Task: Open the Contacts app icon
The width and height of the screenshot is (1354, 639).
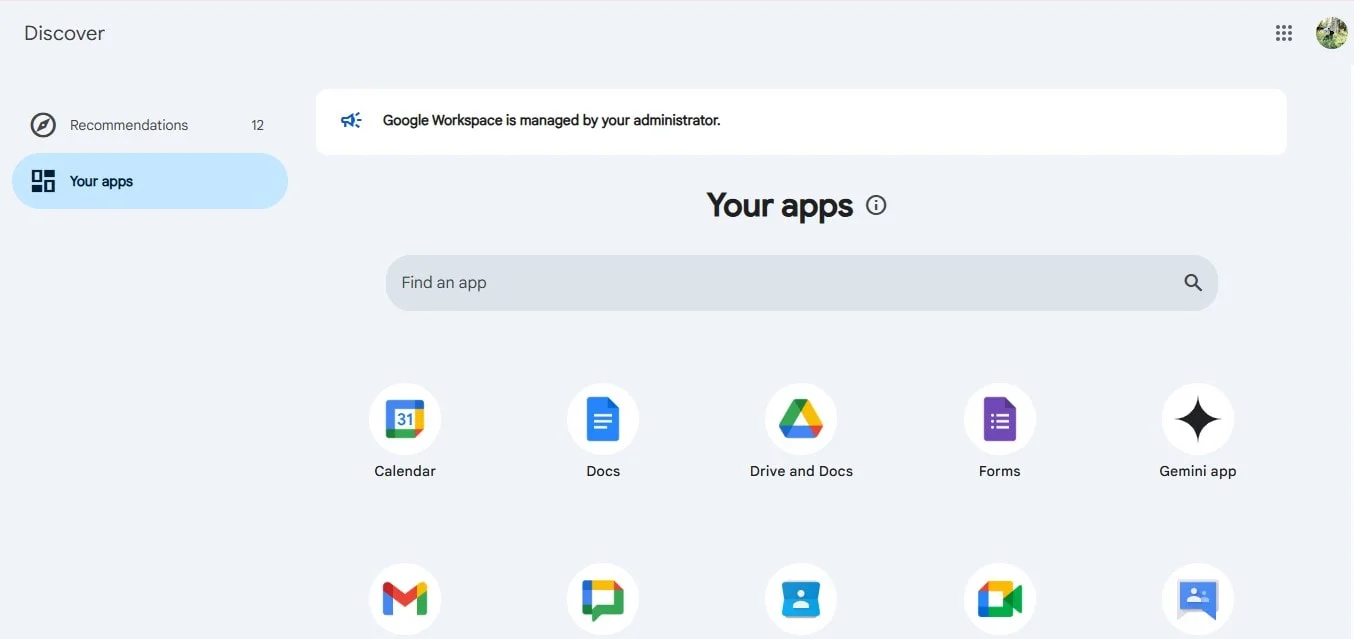Action: pos(801,599)
